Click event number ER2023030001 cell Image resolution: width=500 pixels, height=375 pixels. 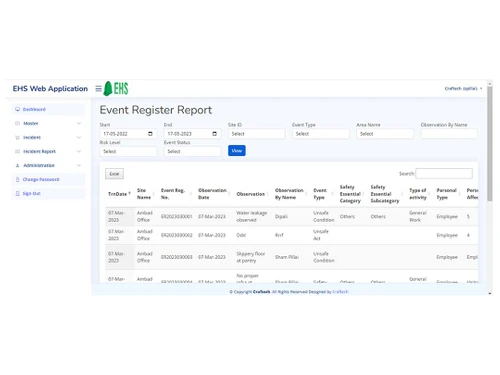click(x=177, y=216)
